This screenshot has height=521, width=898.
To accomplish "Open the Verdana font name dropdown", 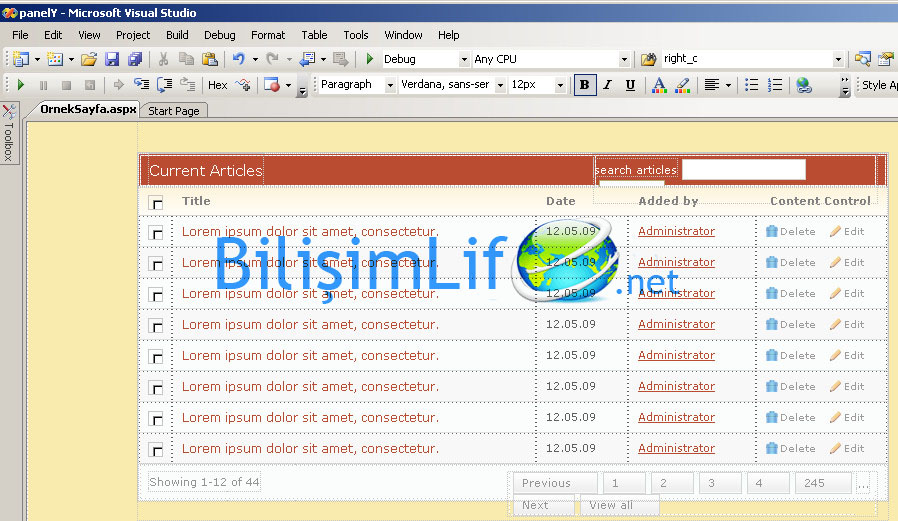I will click(500, 85).
